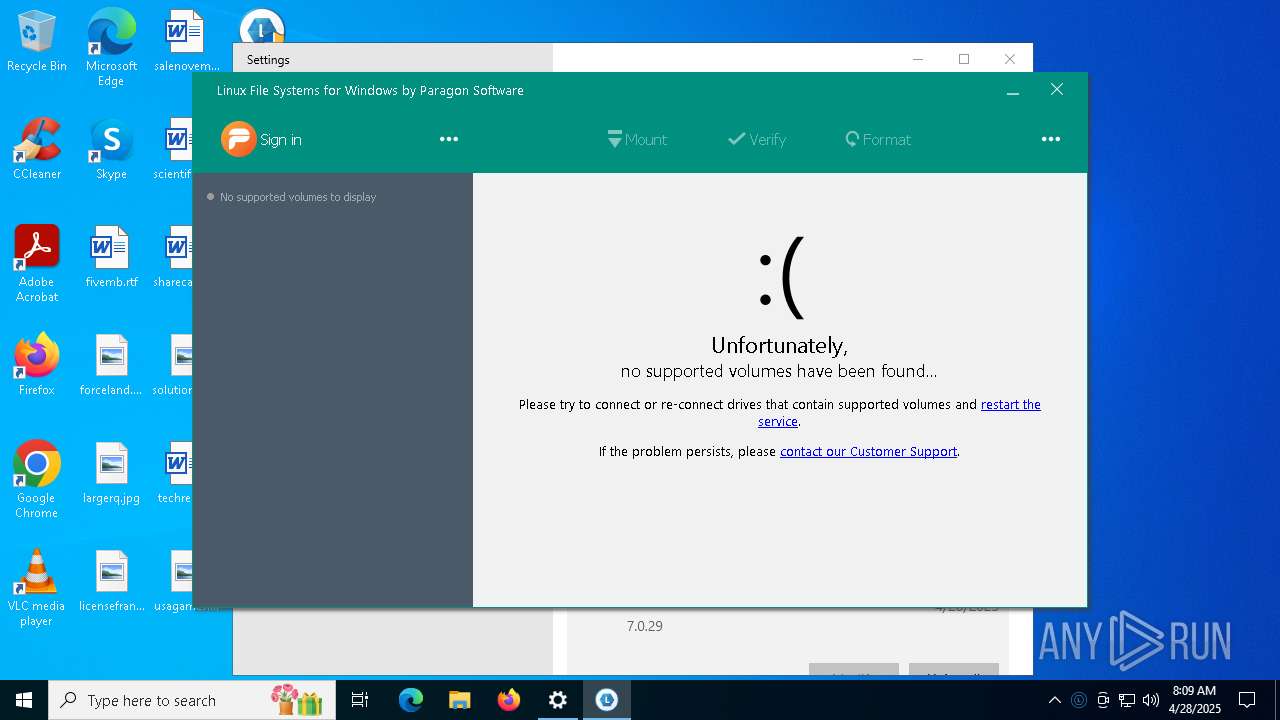The width and height of the screenshot is (1280, 720).
Task: Select largerq.jpg desktop file
Action: pyautogui.click(x=111, y=473)
